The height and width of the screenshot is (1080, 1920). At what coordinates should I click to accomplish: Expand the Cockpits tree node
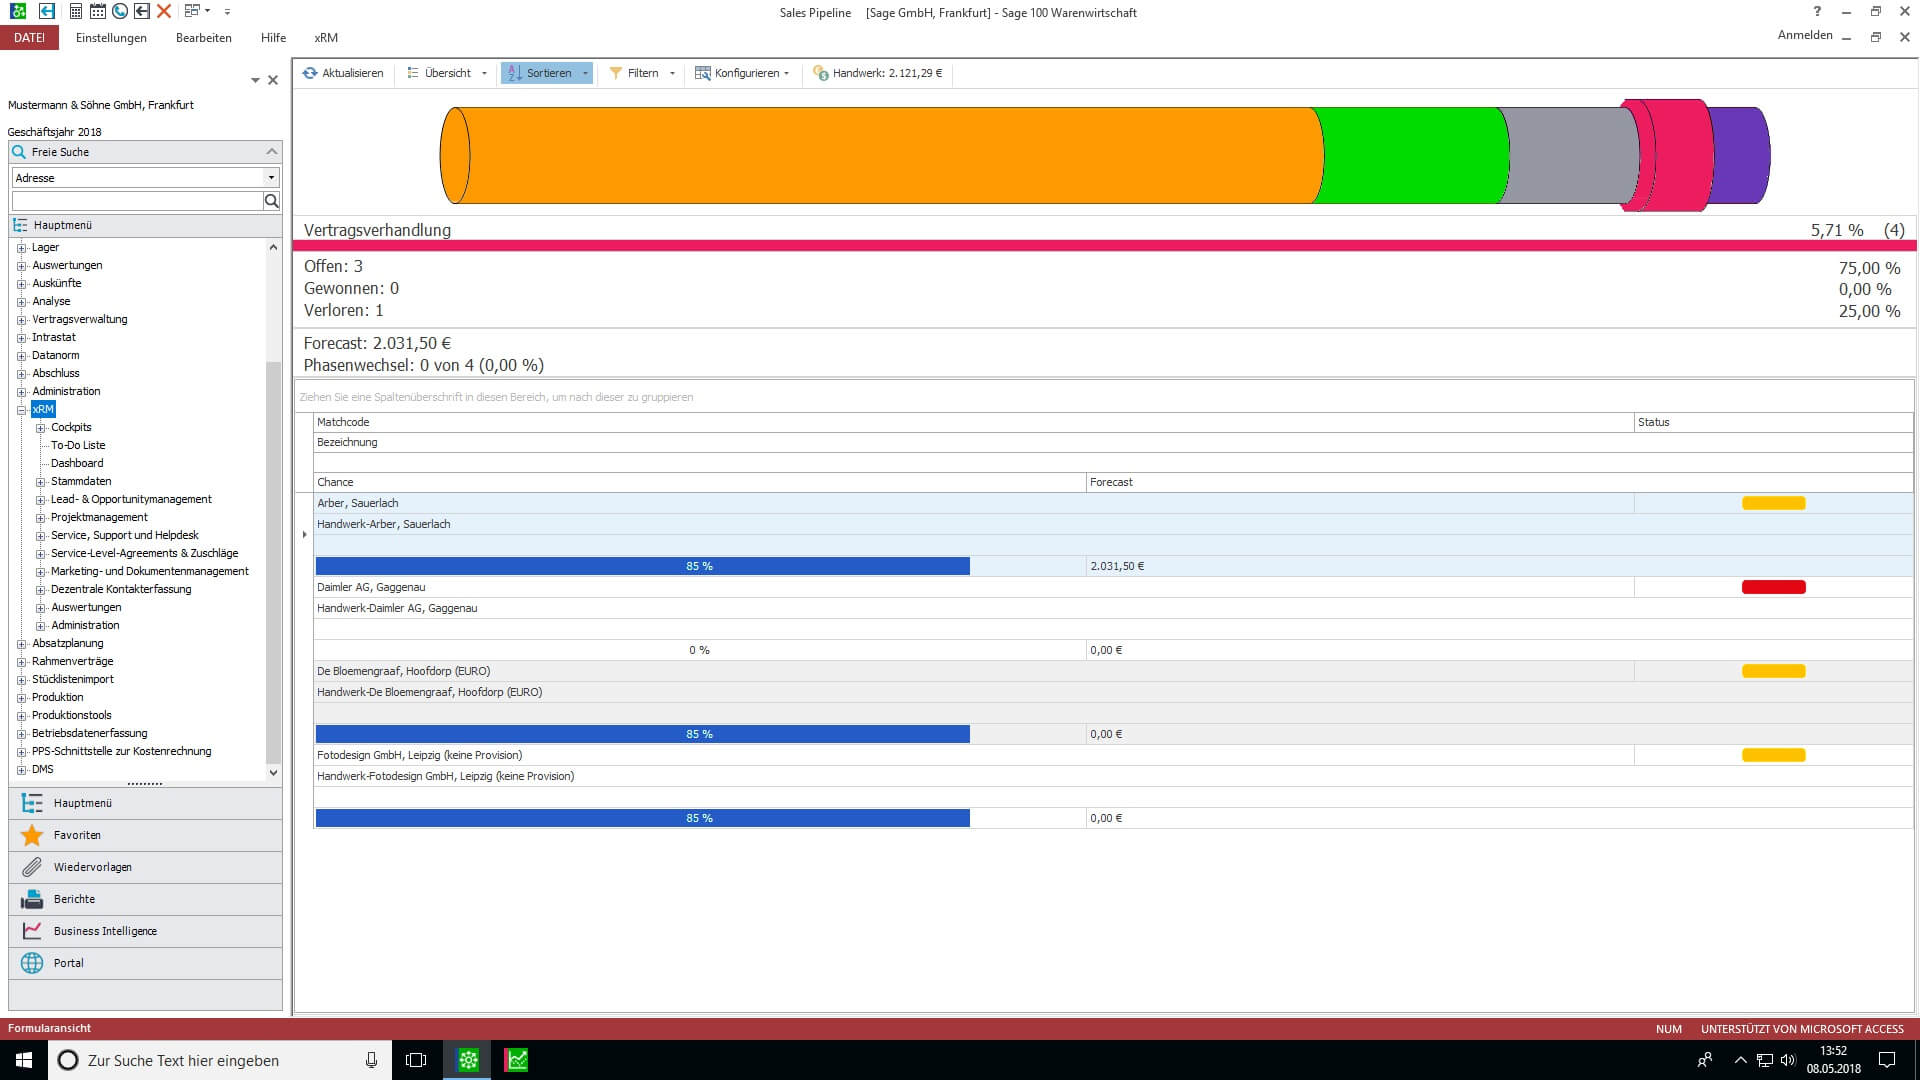[x=41, y=427]
